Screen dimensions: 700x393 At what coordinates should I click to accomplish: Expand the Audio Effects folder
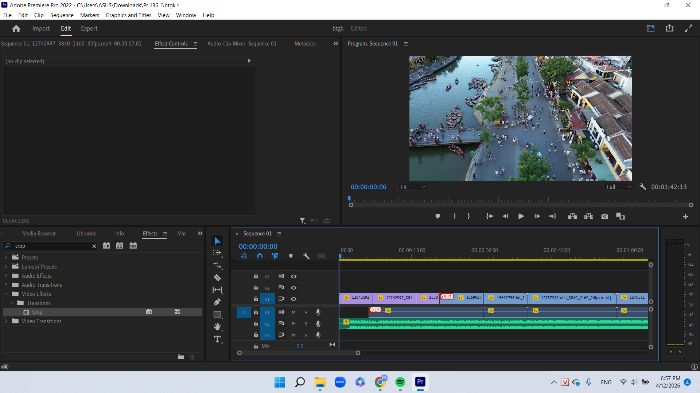click(x=6, y=276)
